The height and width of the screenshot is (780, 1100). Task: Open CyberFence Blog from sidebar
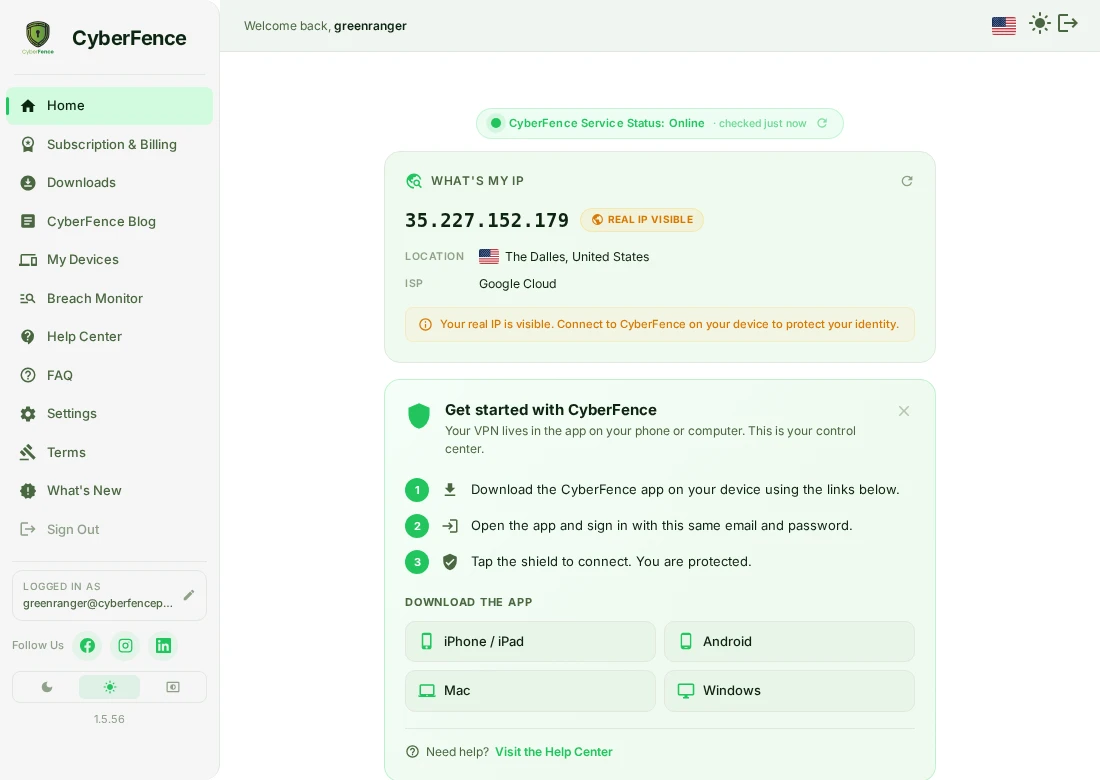click(x=109, y=221)
